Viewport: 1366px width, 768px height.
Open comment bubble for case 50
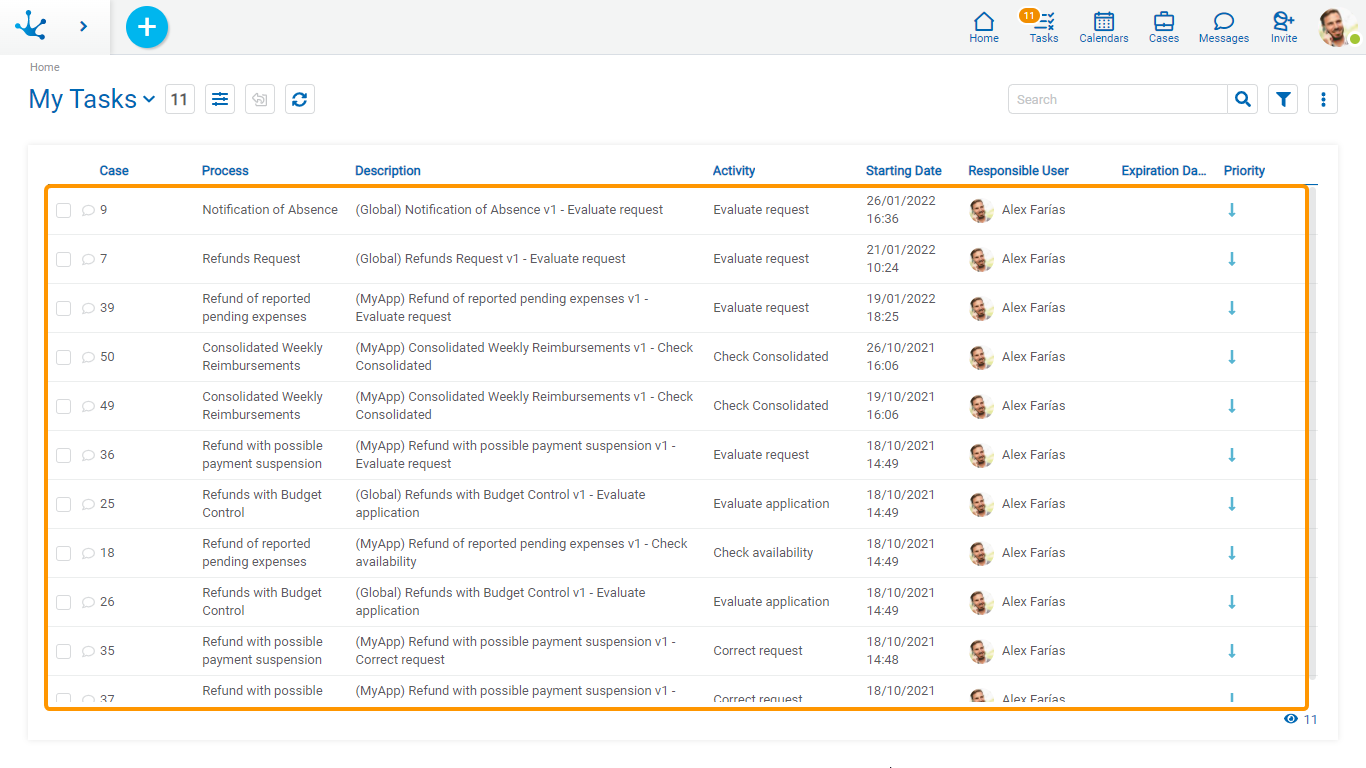coord(88,357)
